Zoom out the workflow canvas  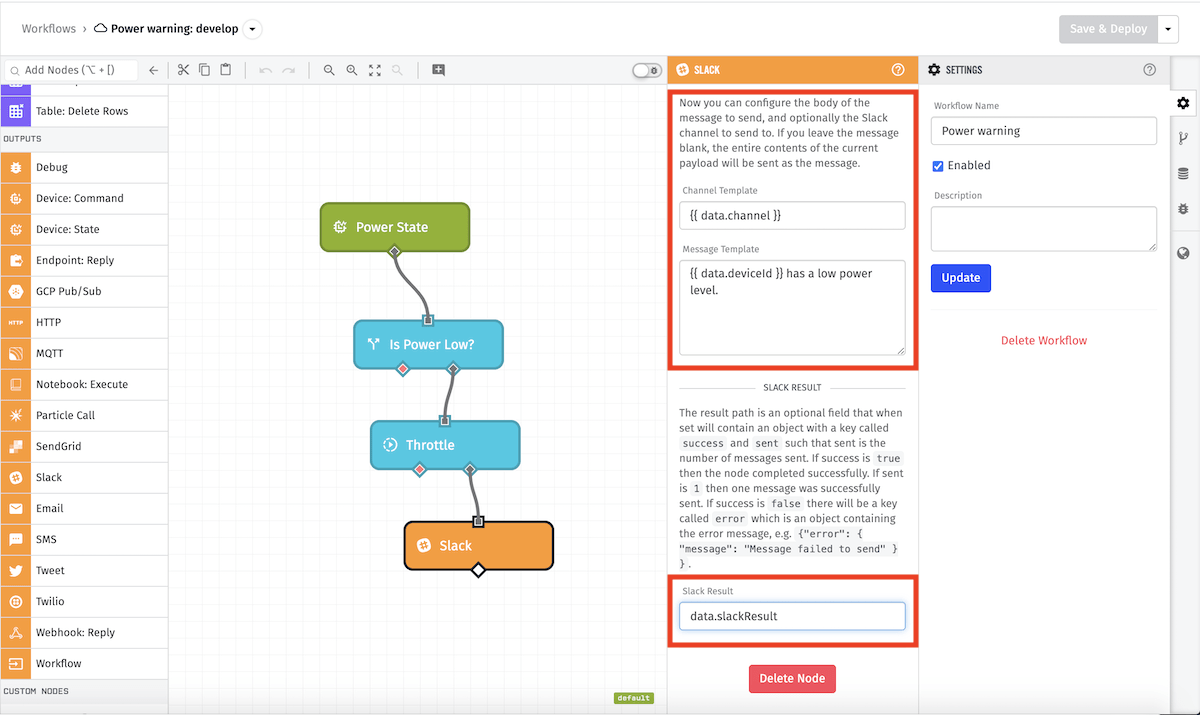click(329, 70)
